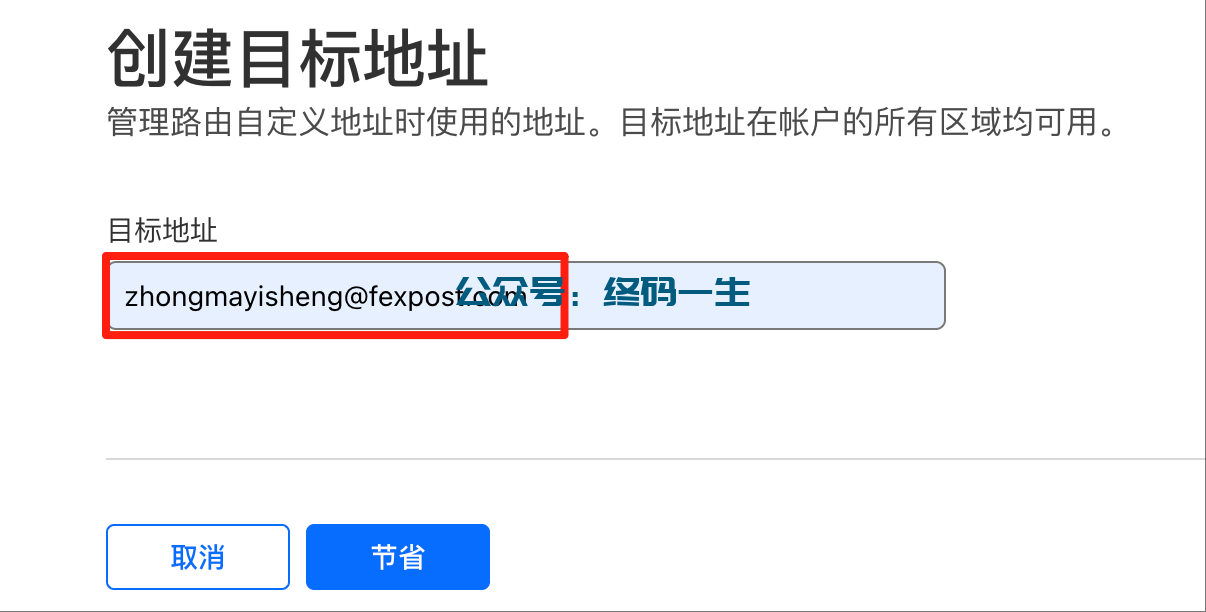The width and height of the screenshot is (1206, 612).
Task: Save the destination address with 节省
Action: [x=398, y=557]
